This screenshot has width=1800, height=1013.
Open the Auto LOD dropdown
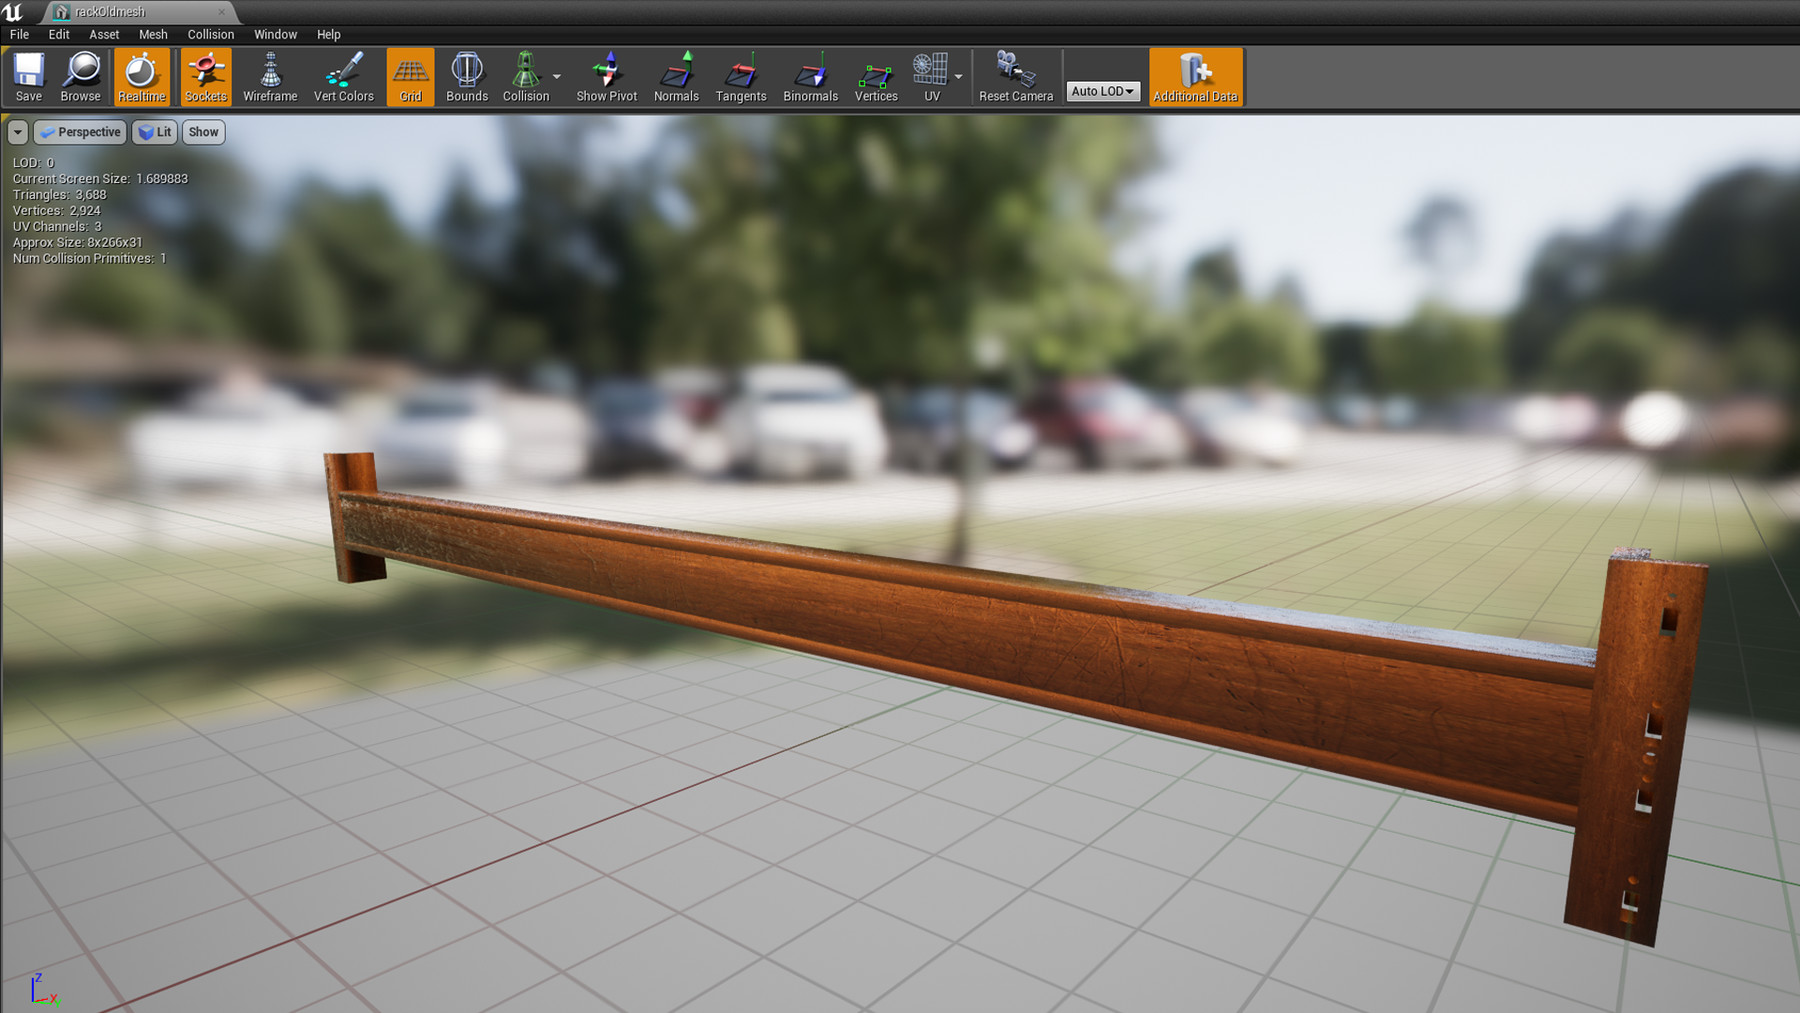coord(1102,90)
